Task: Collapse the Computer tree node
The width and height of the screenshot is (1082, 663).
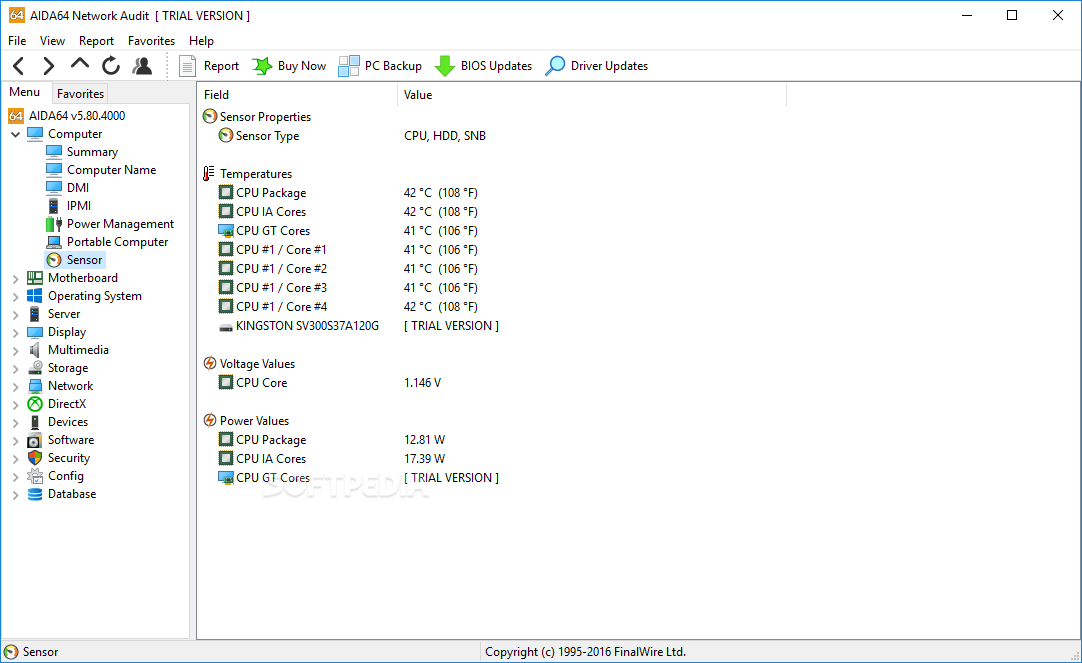Action: click(x=15, y=135)
